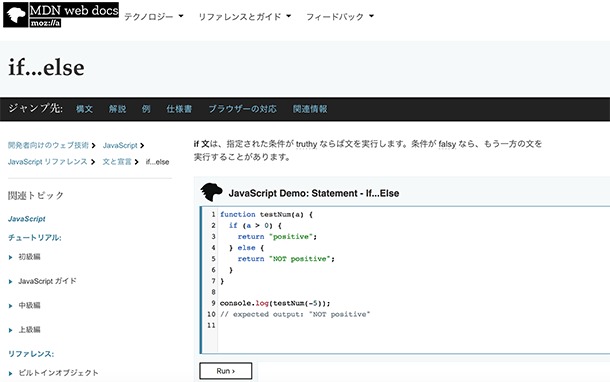This screenshot has height=382, width=610.
Task: Jump to the 関連情報 section
Action: pyautogui.click(x=310, y=109)
